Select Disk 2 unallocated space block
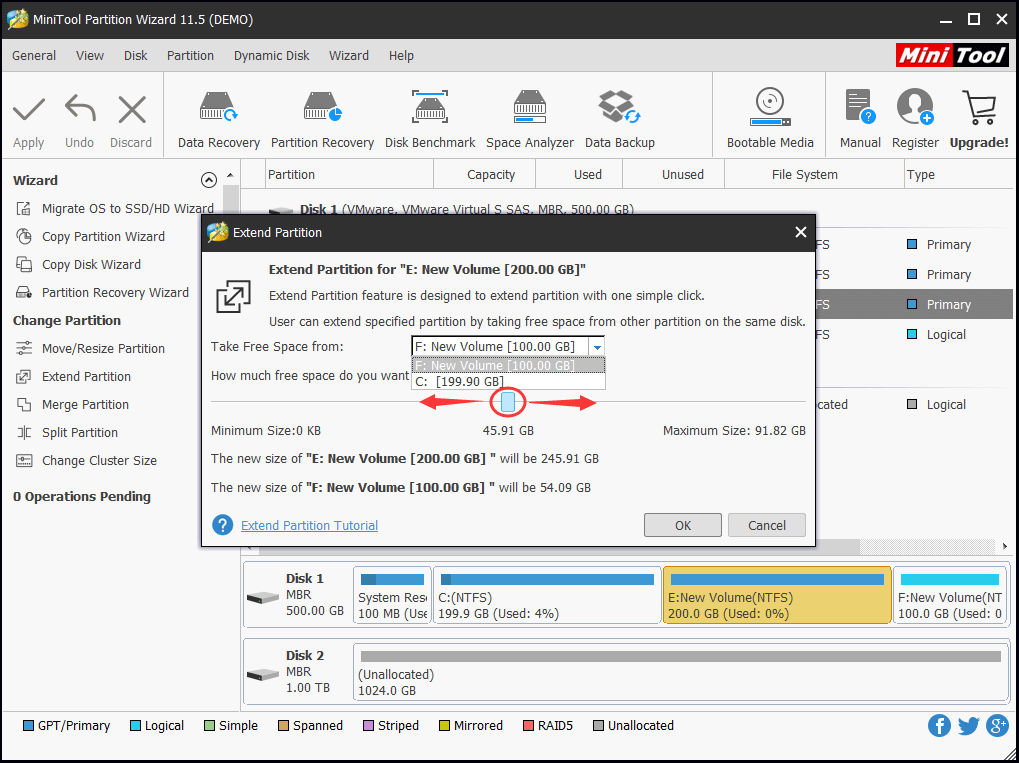The height and width of the screenshot is (763, 1019). [680, 673]
